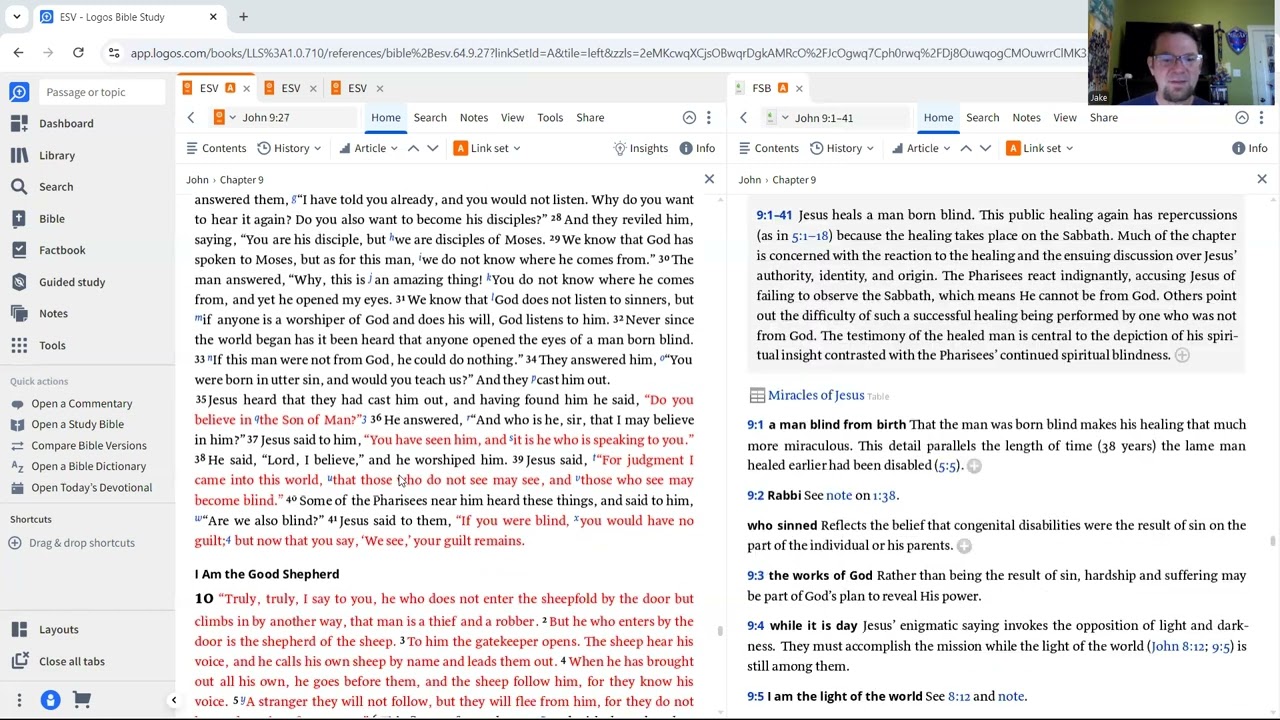Open the Tools sidebar icon
The width and height of the screenshot is (1280, 720).
19,345
